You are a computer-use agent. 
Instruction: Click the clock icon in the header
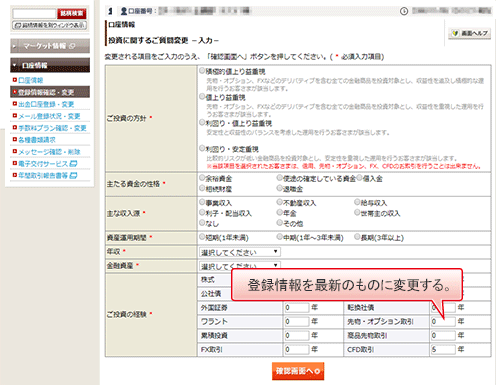[404, 11]
